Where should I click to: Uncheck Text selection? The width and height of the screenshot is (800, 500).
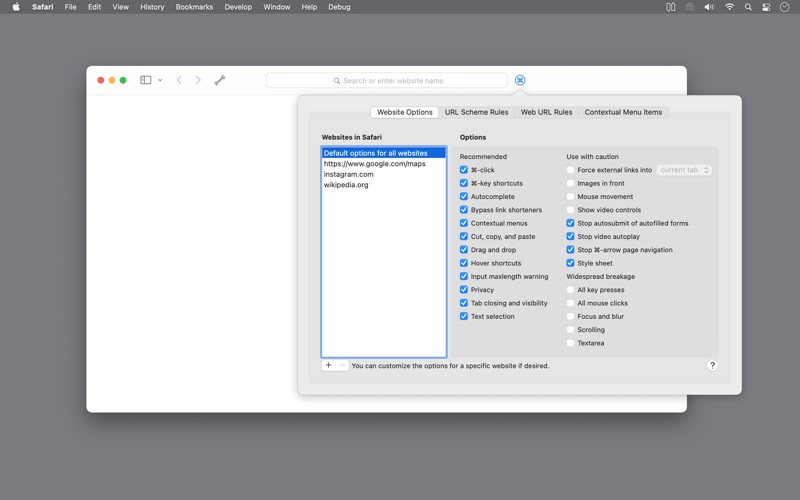464,316
